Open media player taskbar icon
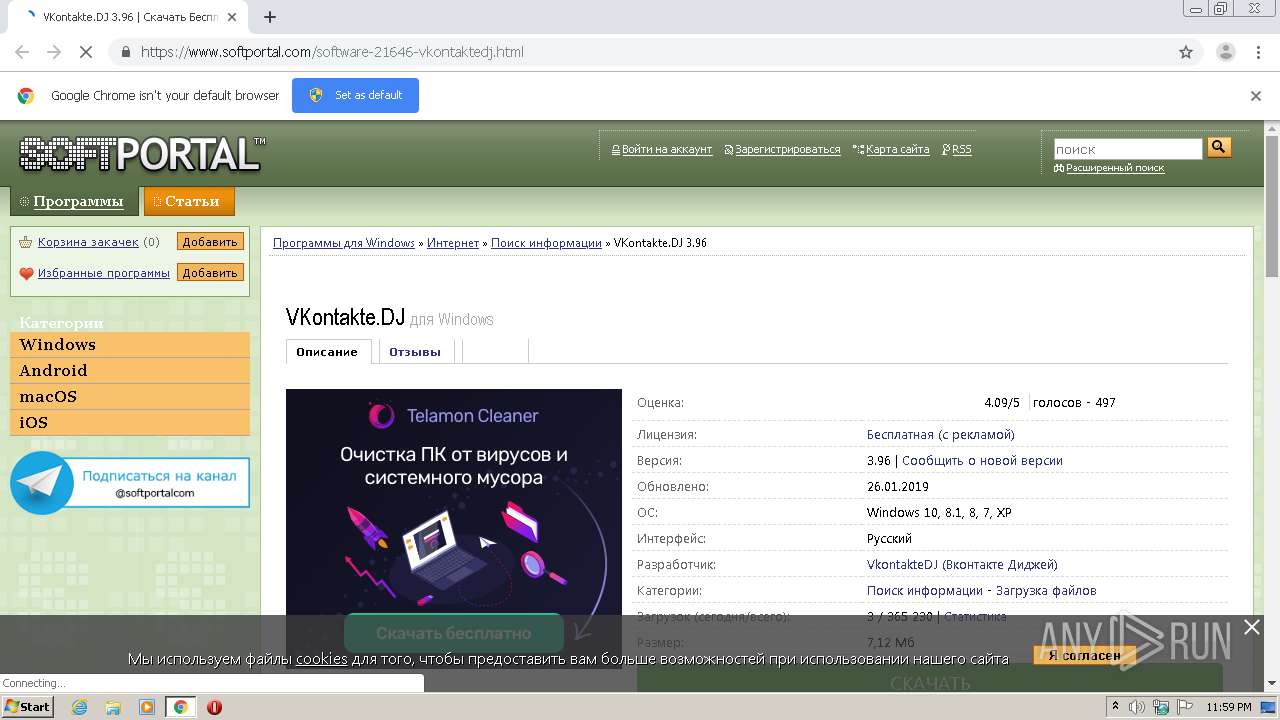The image size is (1280, 720). 147,707
